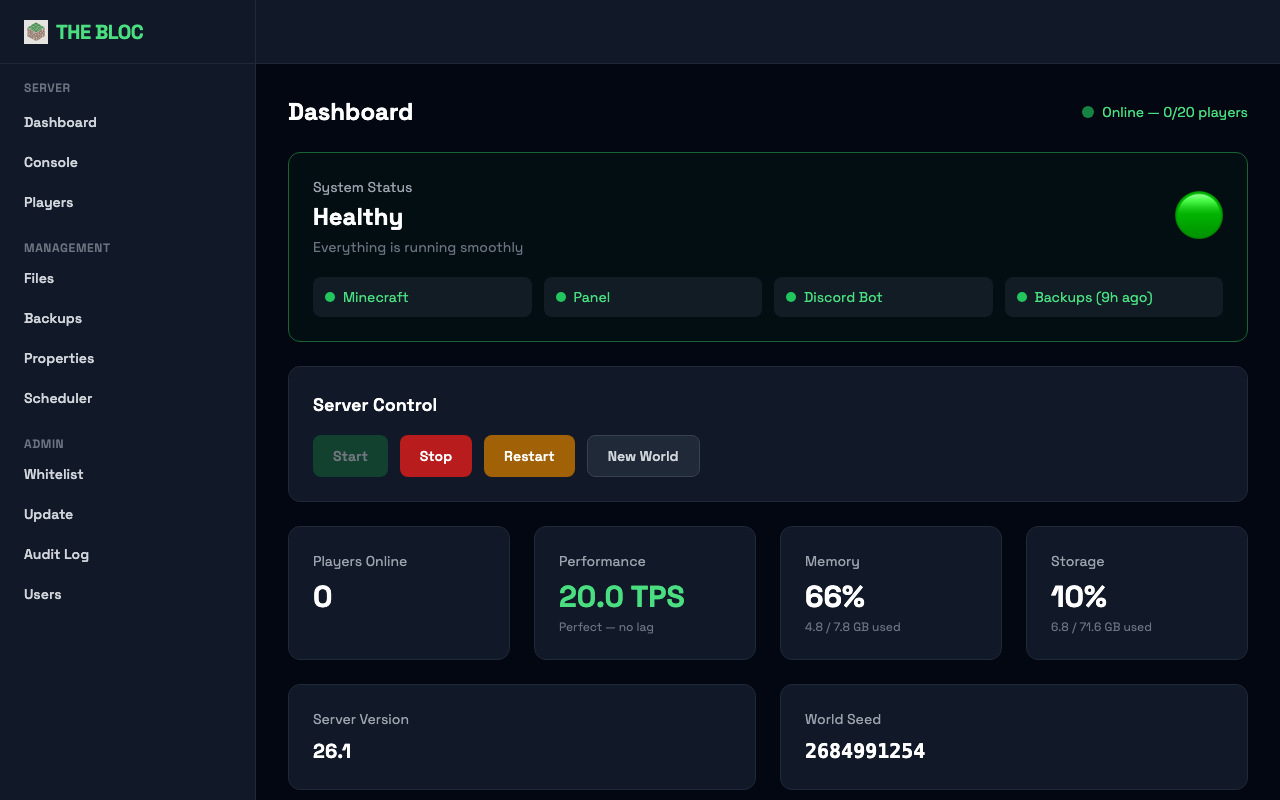The height and width of the screenshot is (800, 1280).
Task: Open the Console page
Action: [x=51, y=162]
